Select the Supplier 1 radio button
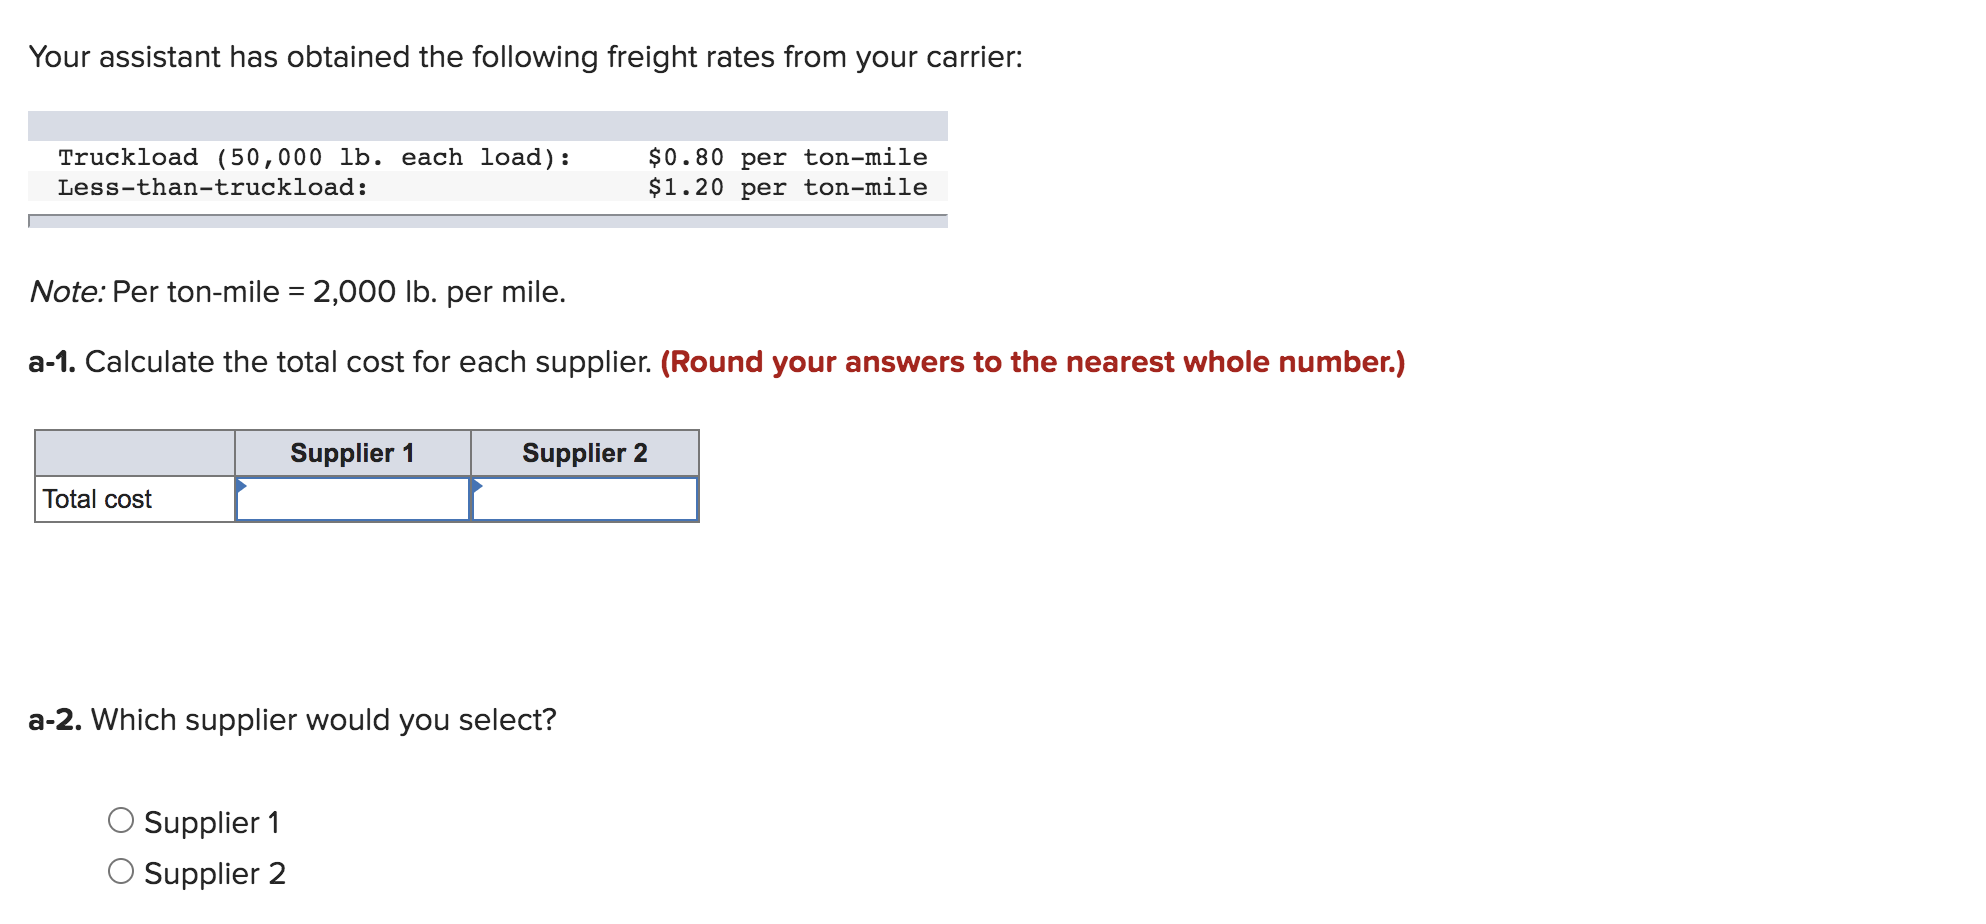The image size is (1986, 924). tap(120, 820)
